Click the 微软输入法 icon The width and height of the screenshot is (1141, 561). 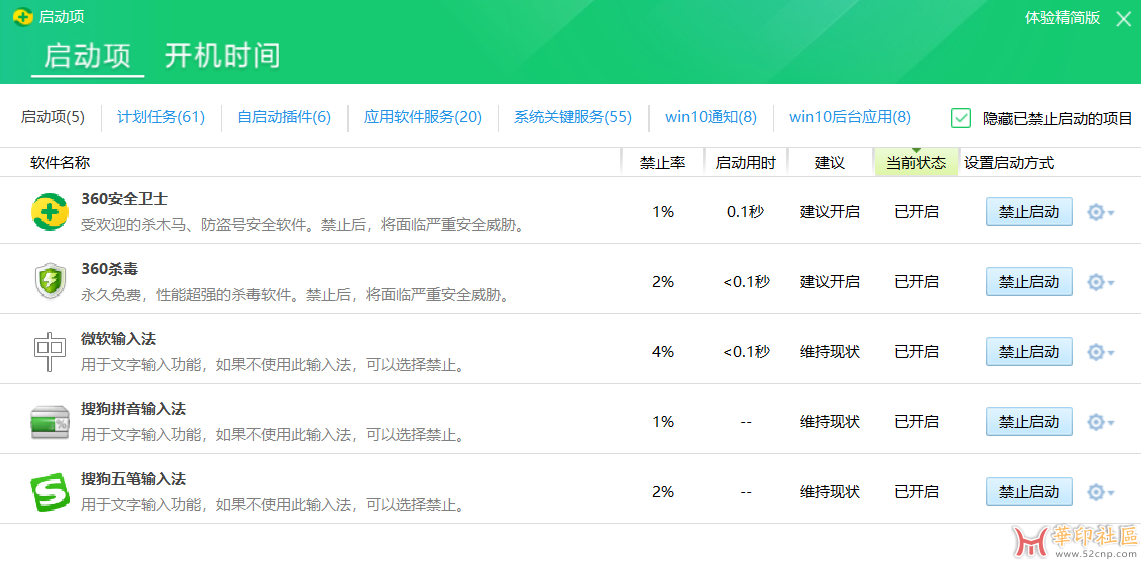click(x=49, y=351)
